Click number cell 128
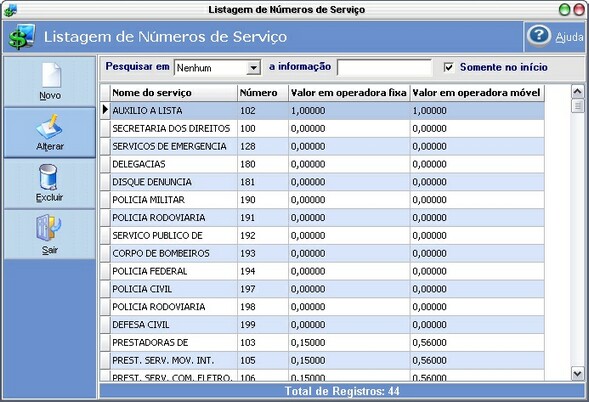The width and height of the screenshot is (589, 402). [263, 147]
